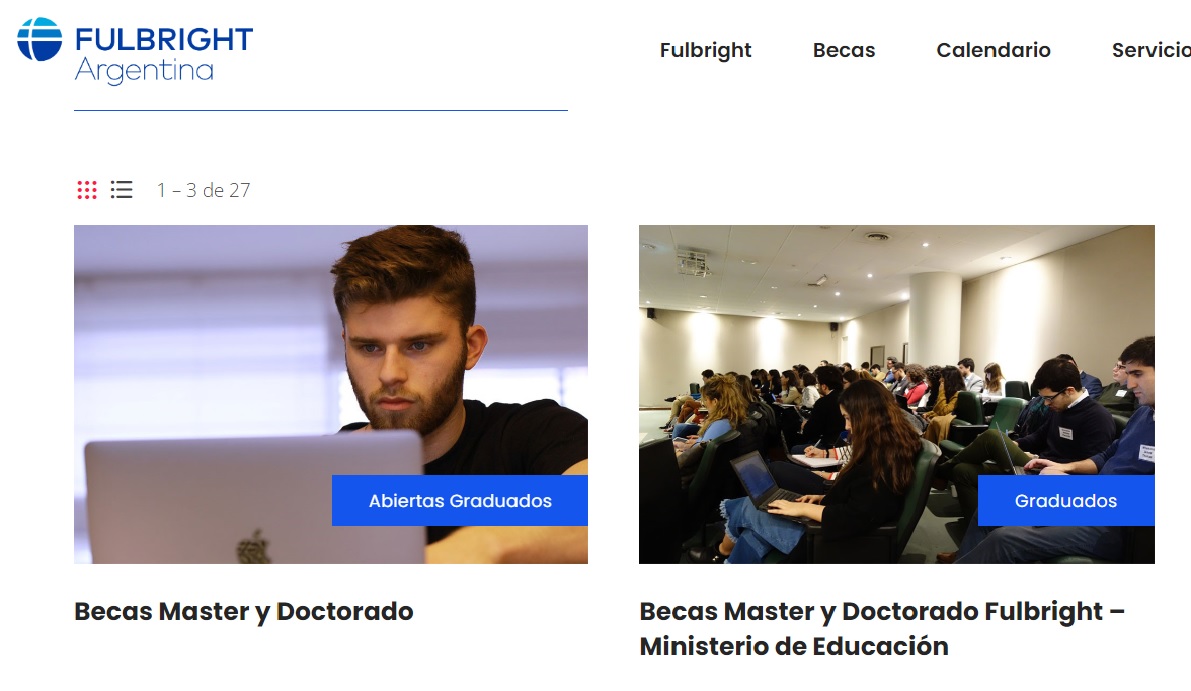Click the blue horizontal line under the header
This screenshot has height=691, width=1191.
click(321, 110)
